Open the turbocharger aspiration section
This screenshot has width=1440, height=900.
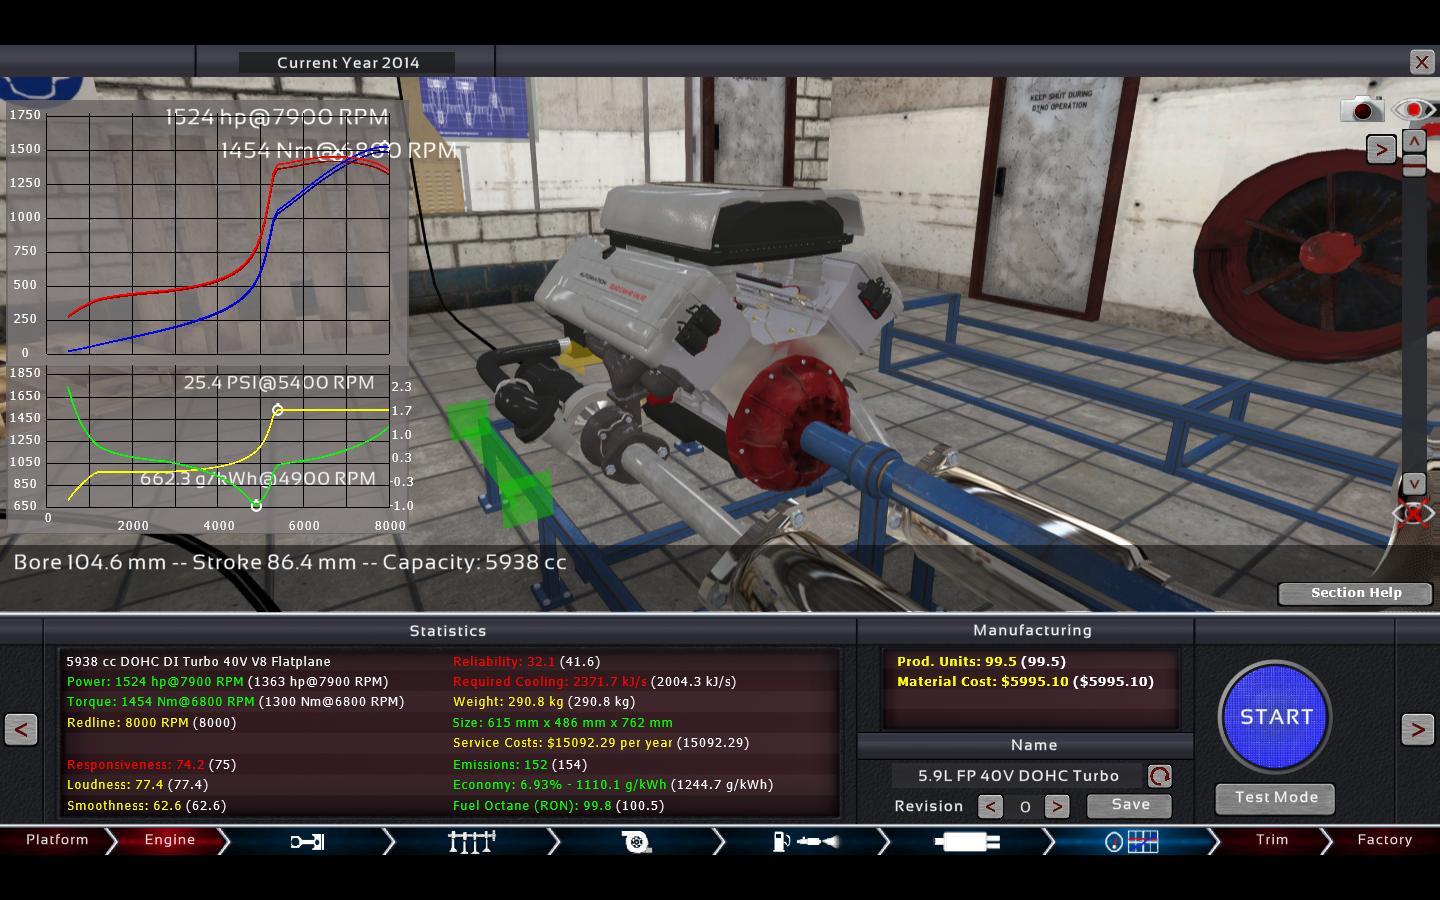636,842
